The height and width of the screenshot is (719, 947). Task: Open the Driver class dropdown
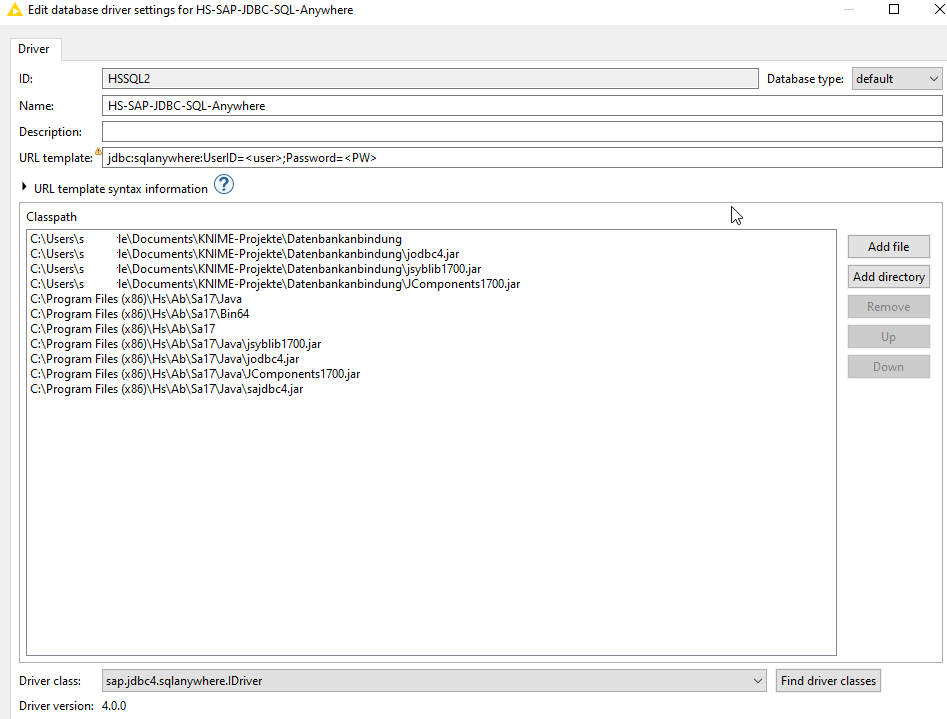pyautogui.click(x=434, y=681)
